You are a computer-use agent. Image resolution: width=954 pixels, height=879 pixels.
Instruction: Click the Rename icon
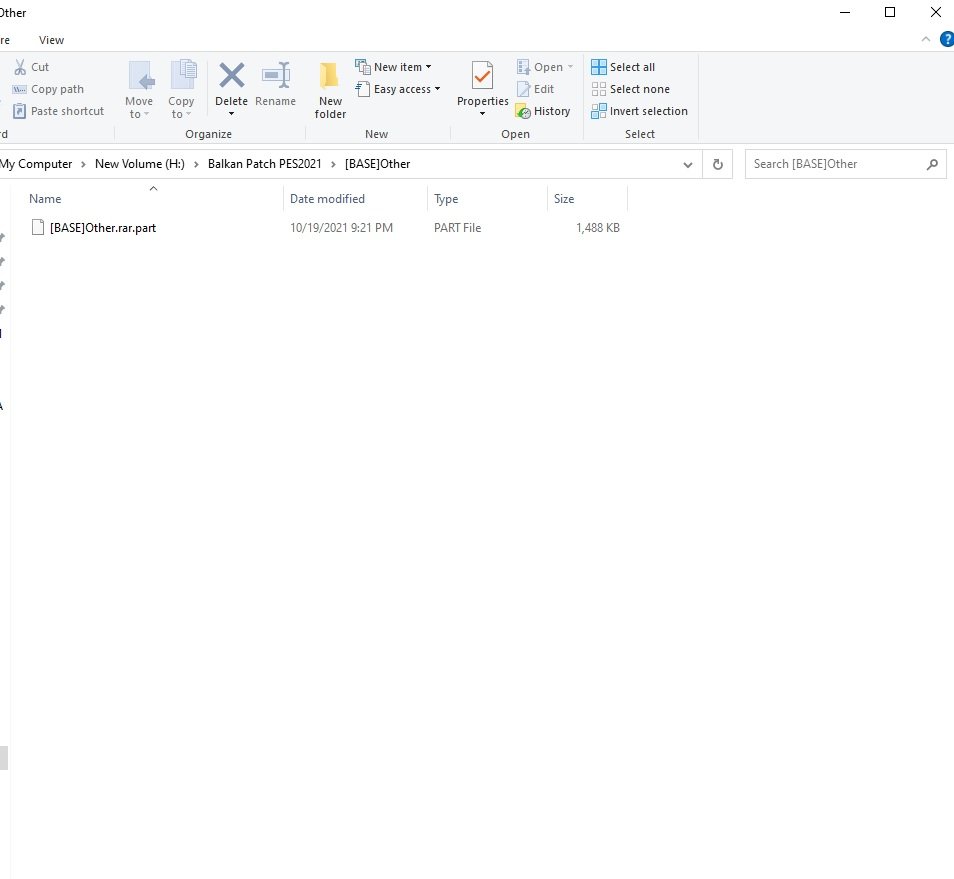(276, 75)
